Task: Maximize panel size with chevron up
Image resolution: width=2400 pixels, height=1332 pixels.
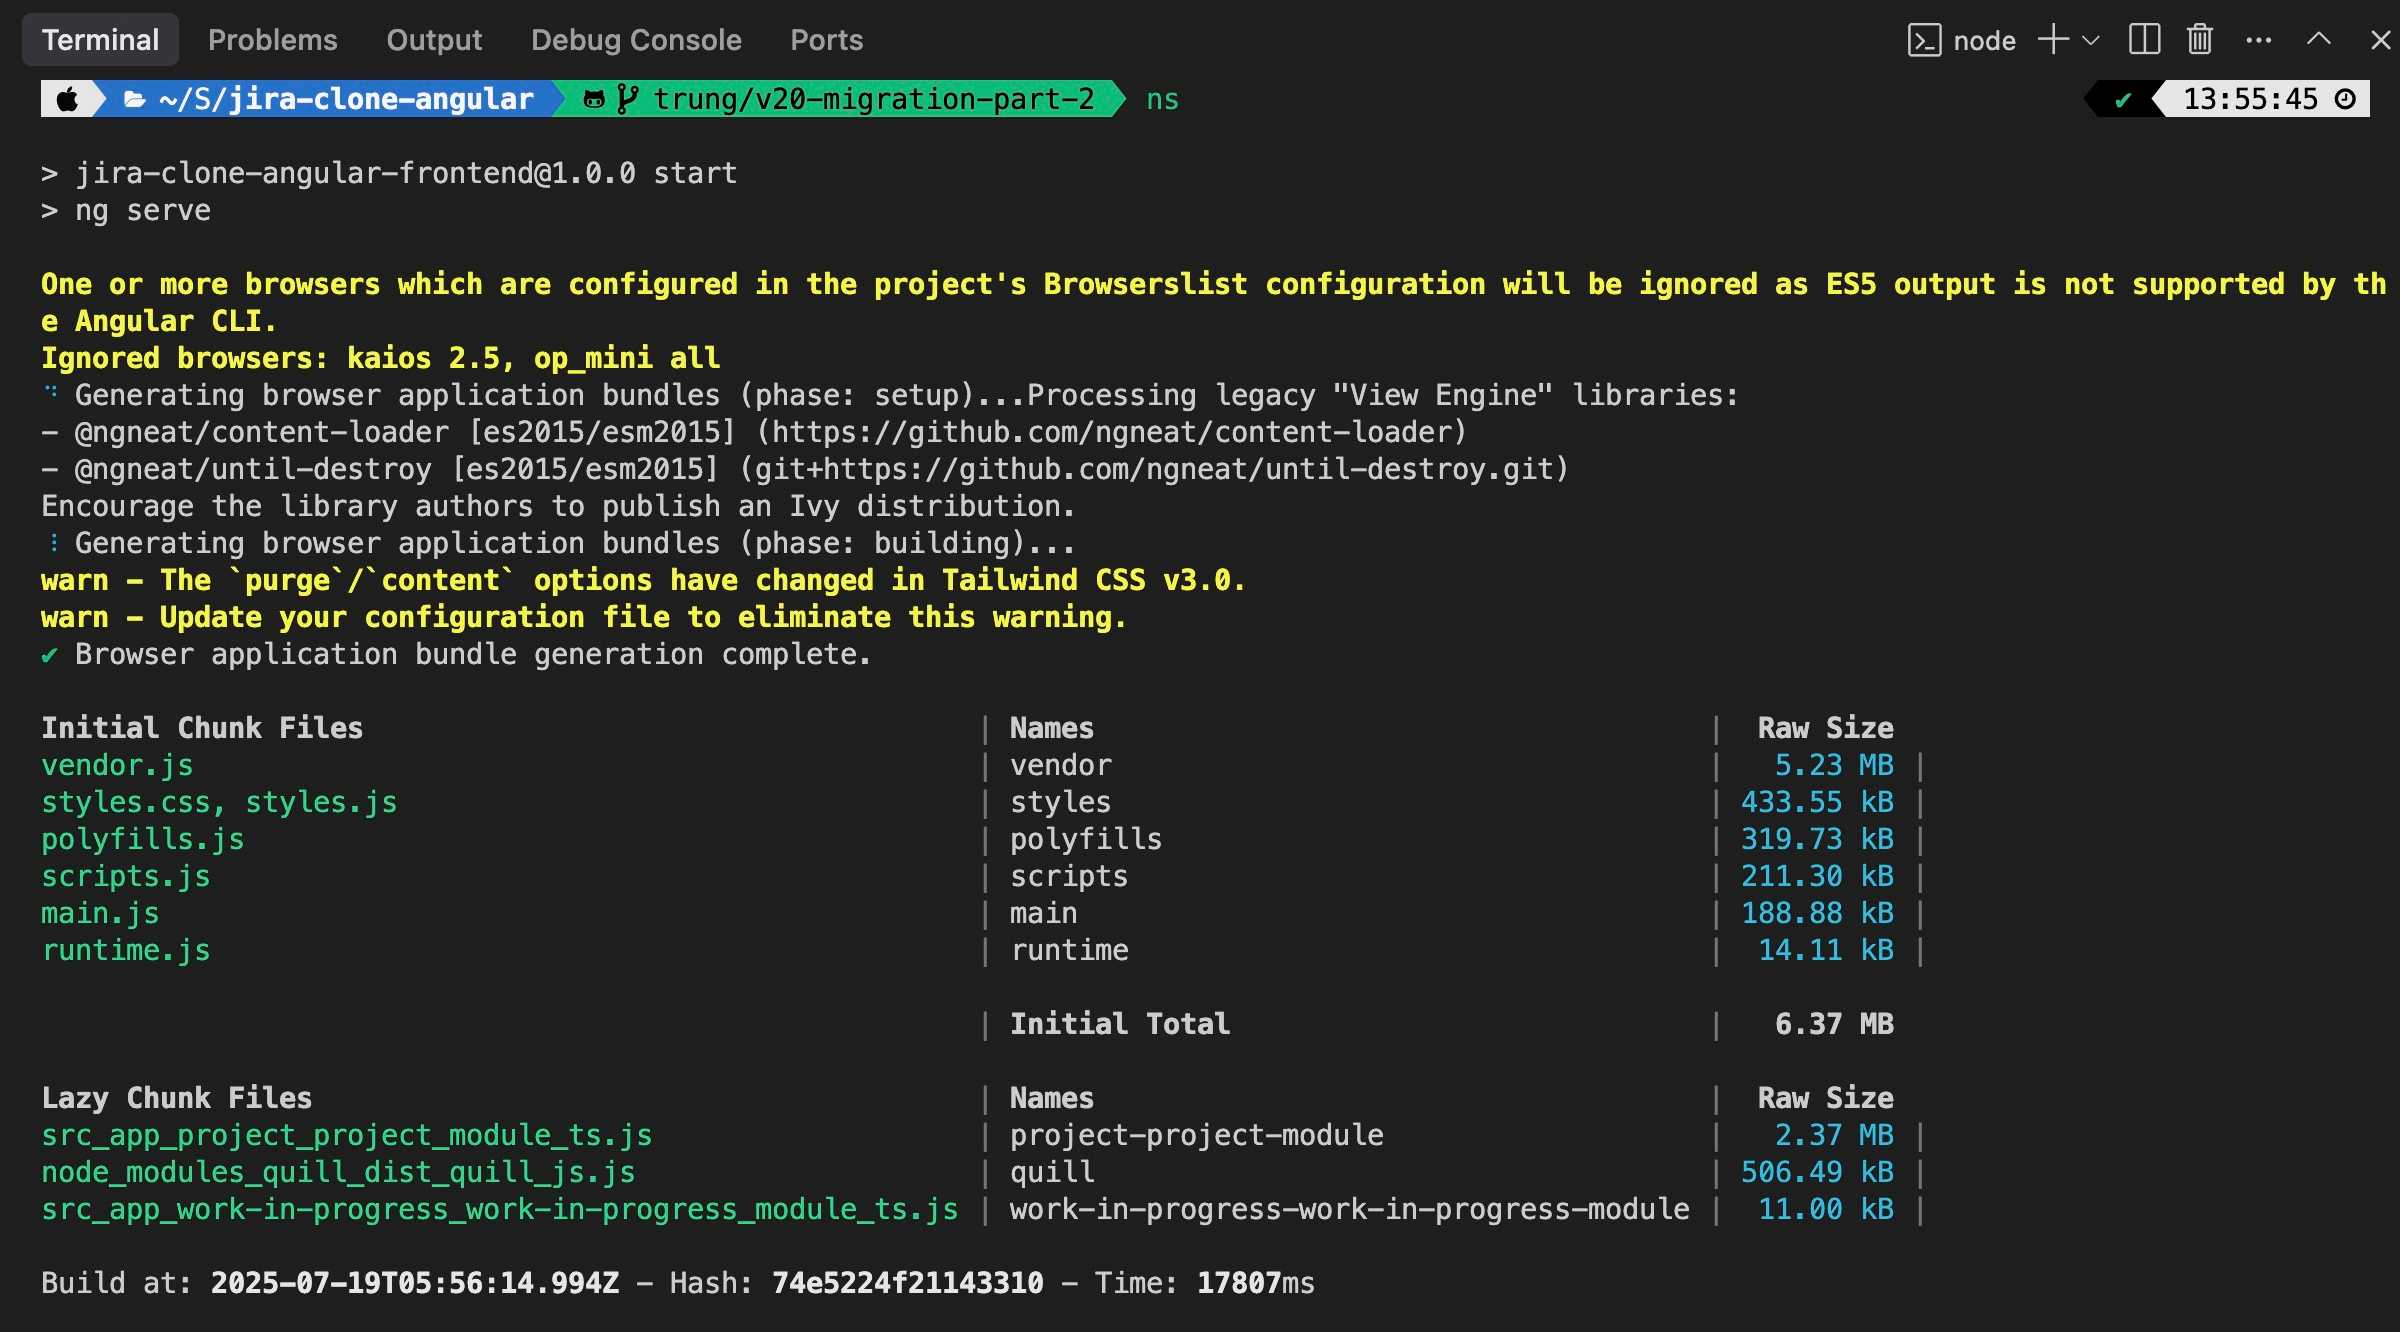Action: [2318, 40]
